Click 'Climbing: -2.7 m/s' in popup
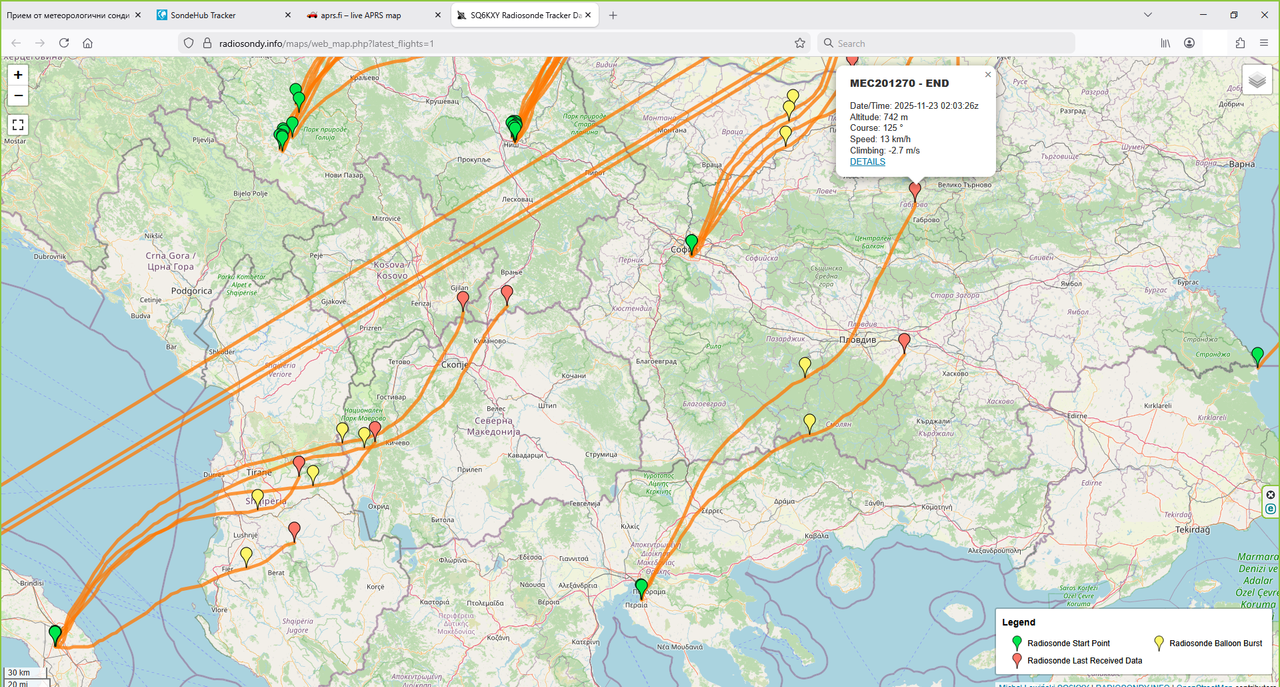Viewport: 1280px width, 687px height. tap(885, 151)
